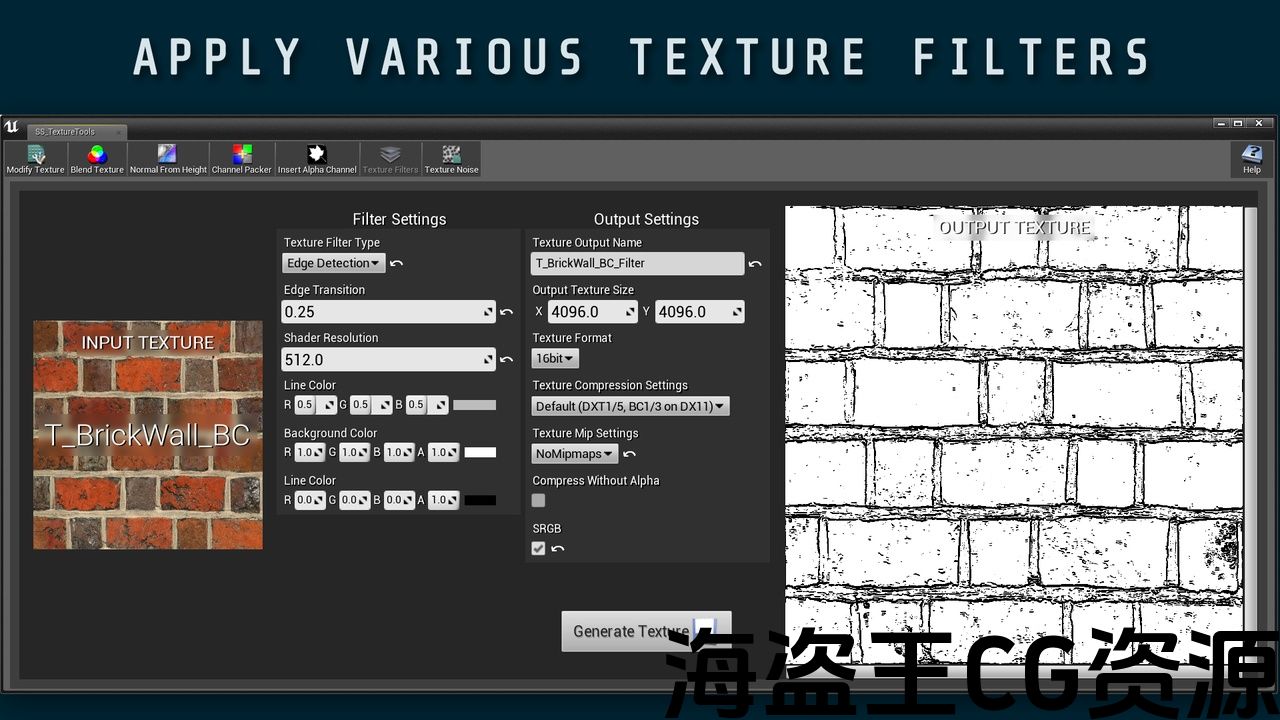Select the Blend Texture tool

(x=97, y=159)
